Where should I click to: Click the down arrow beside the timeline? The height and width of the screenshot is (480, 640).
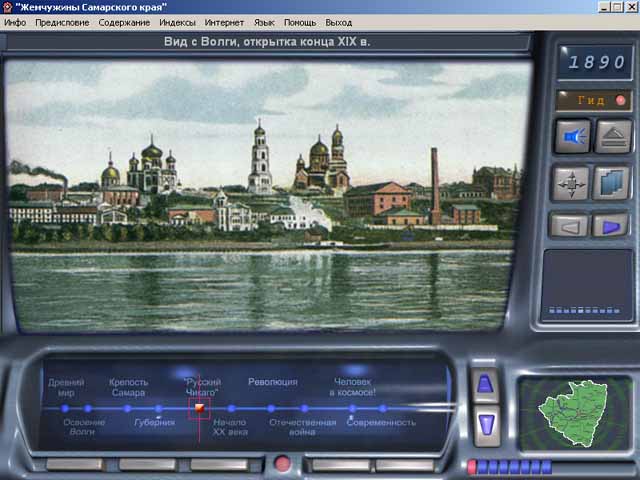click(484, 423)
